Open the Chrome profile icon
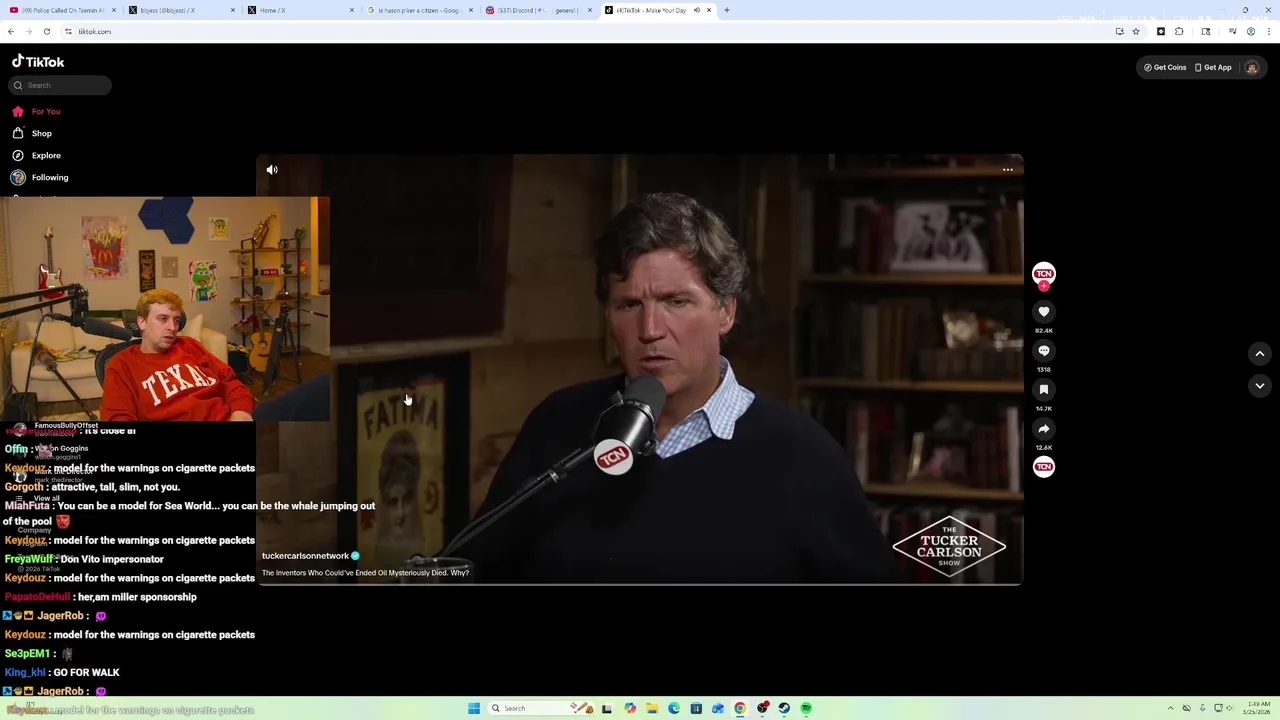The image size is (1280, 720). pos(1250,31)
